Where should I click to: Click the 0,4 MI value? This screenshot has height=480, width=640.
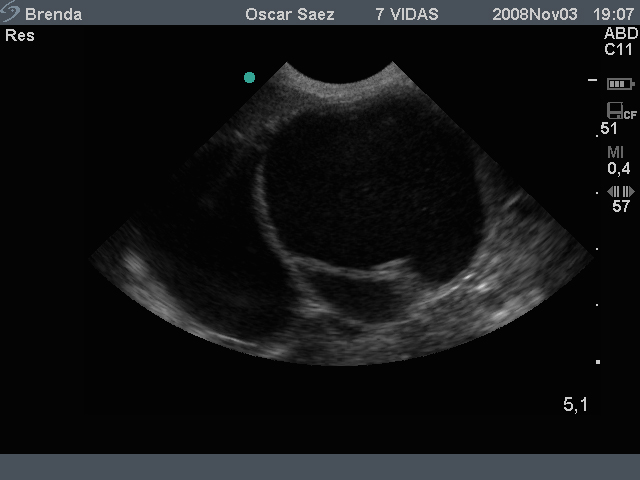click(619, 169)
